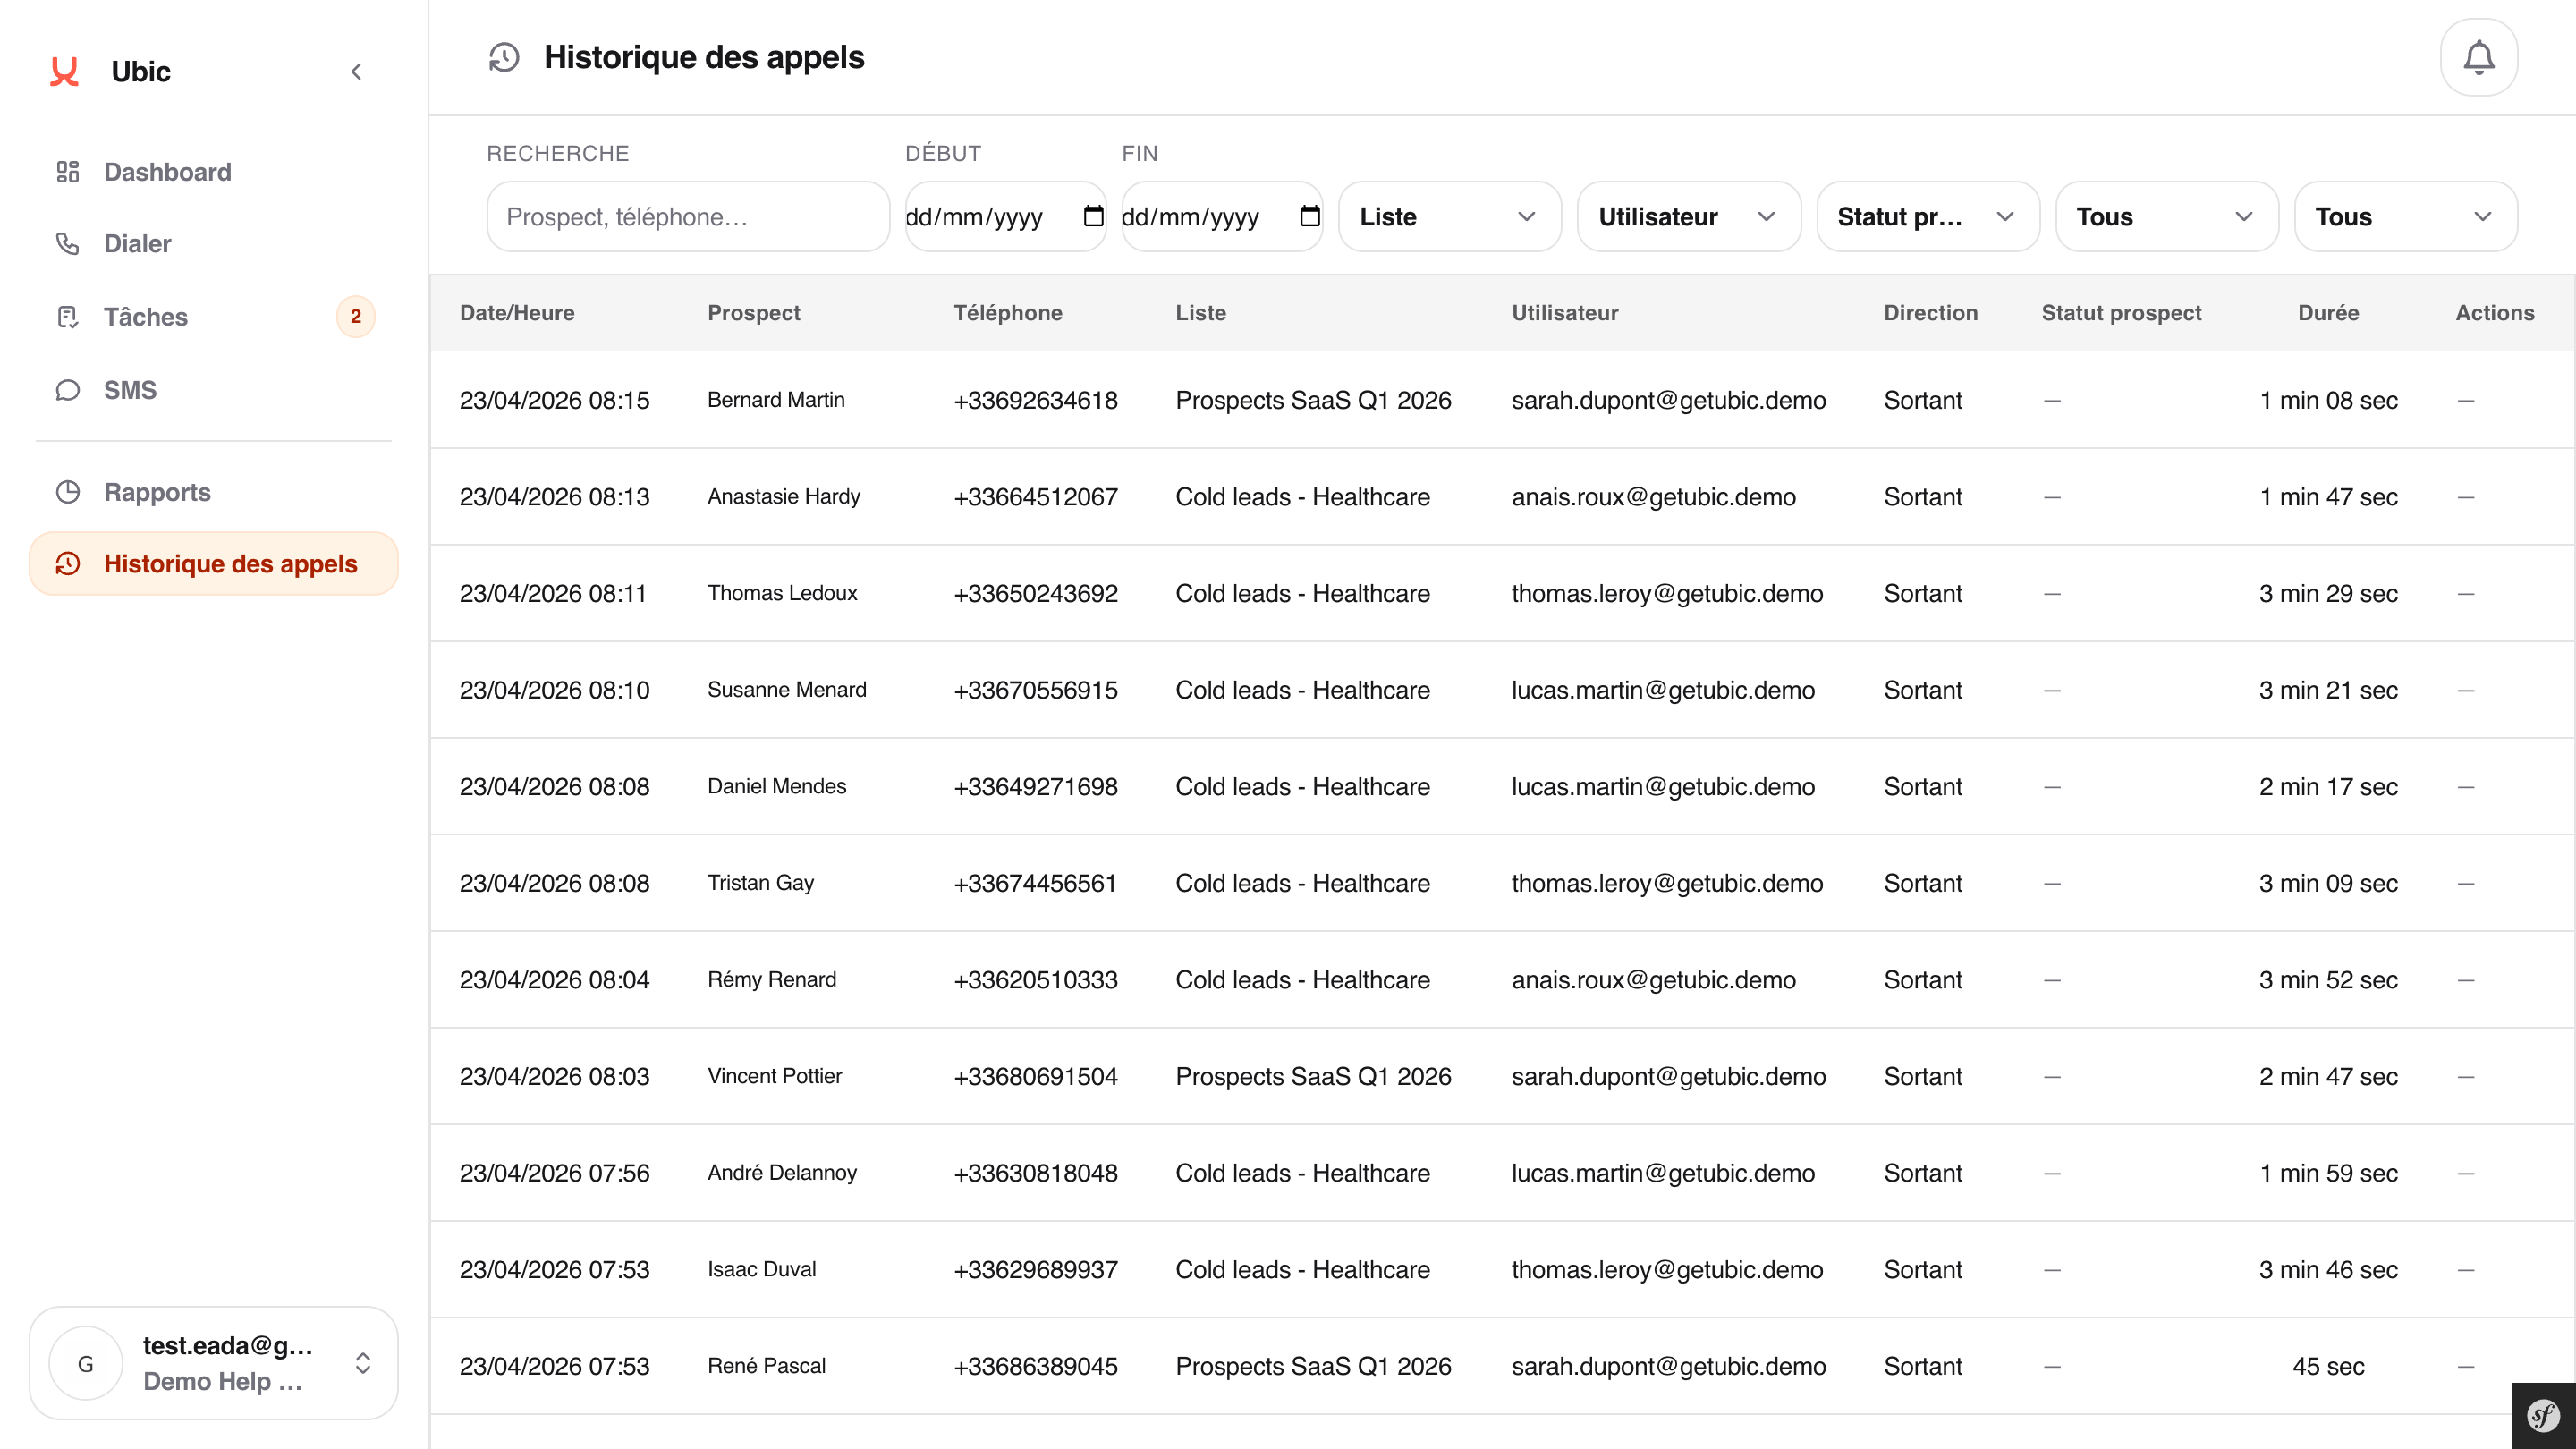Open the Statut prospect filter dropdown
This screenshot has width=2576, height=1449.
click(x=1927, y=216)
